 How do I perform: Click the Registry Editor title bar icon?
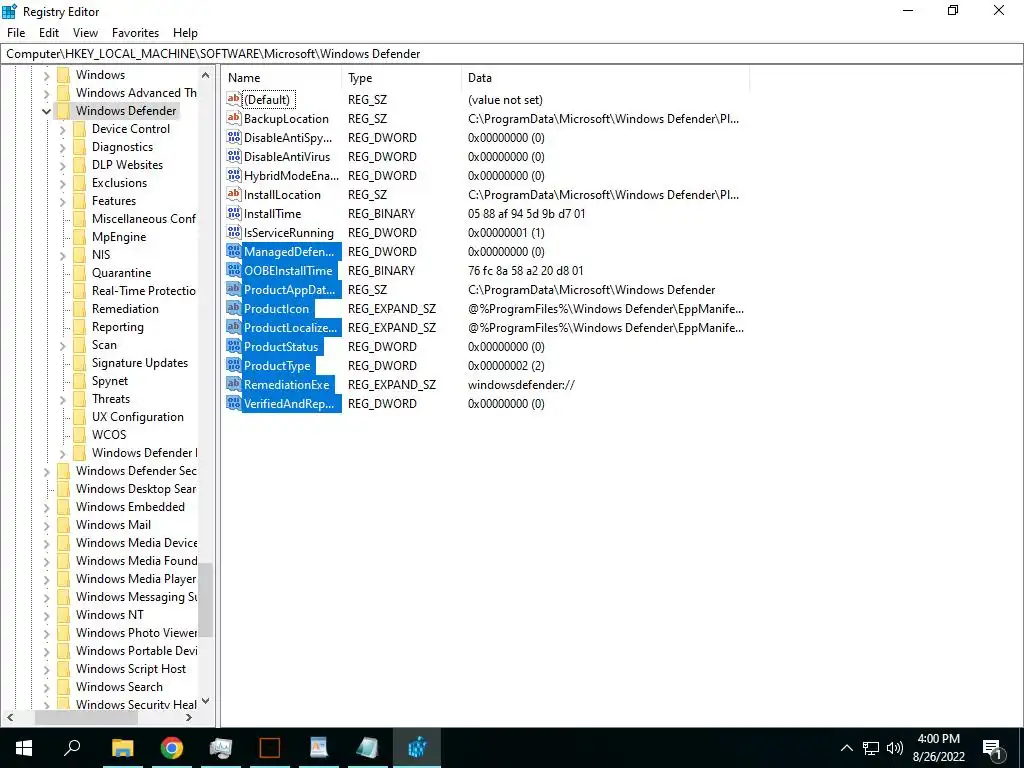9,11
